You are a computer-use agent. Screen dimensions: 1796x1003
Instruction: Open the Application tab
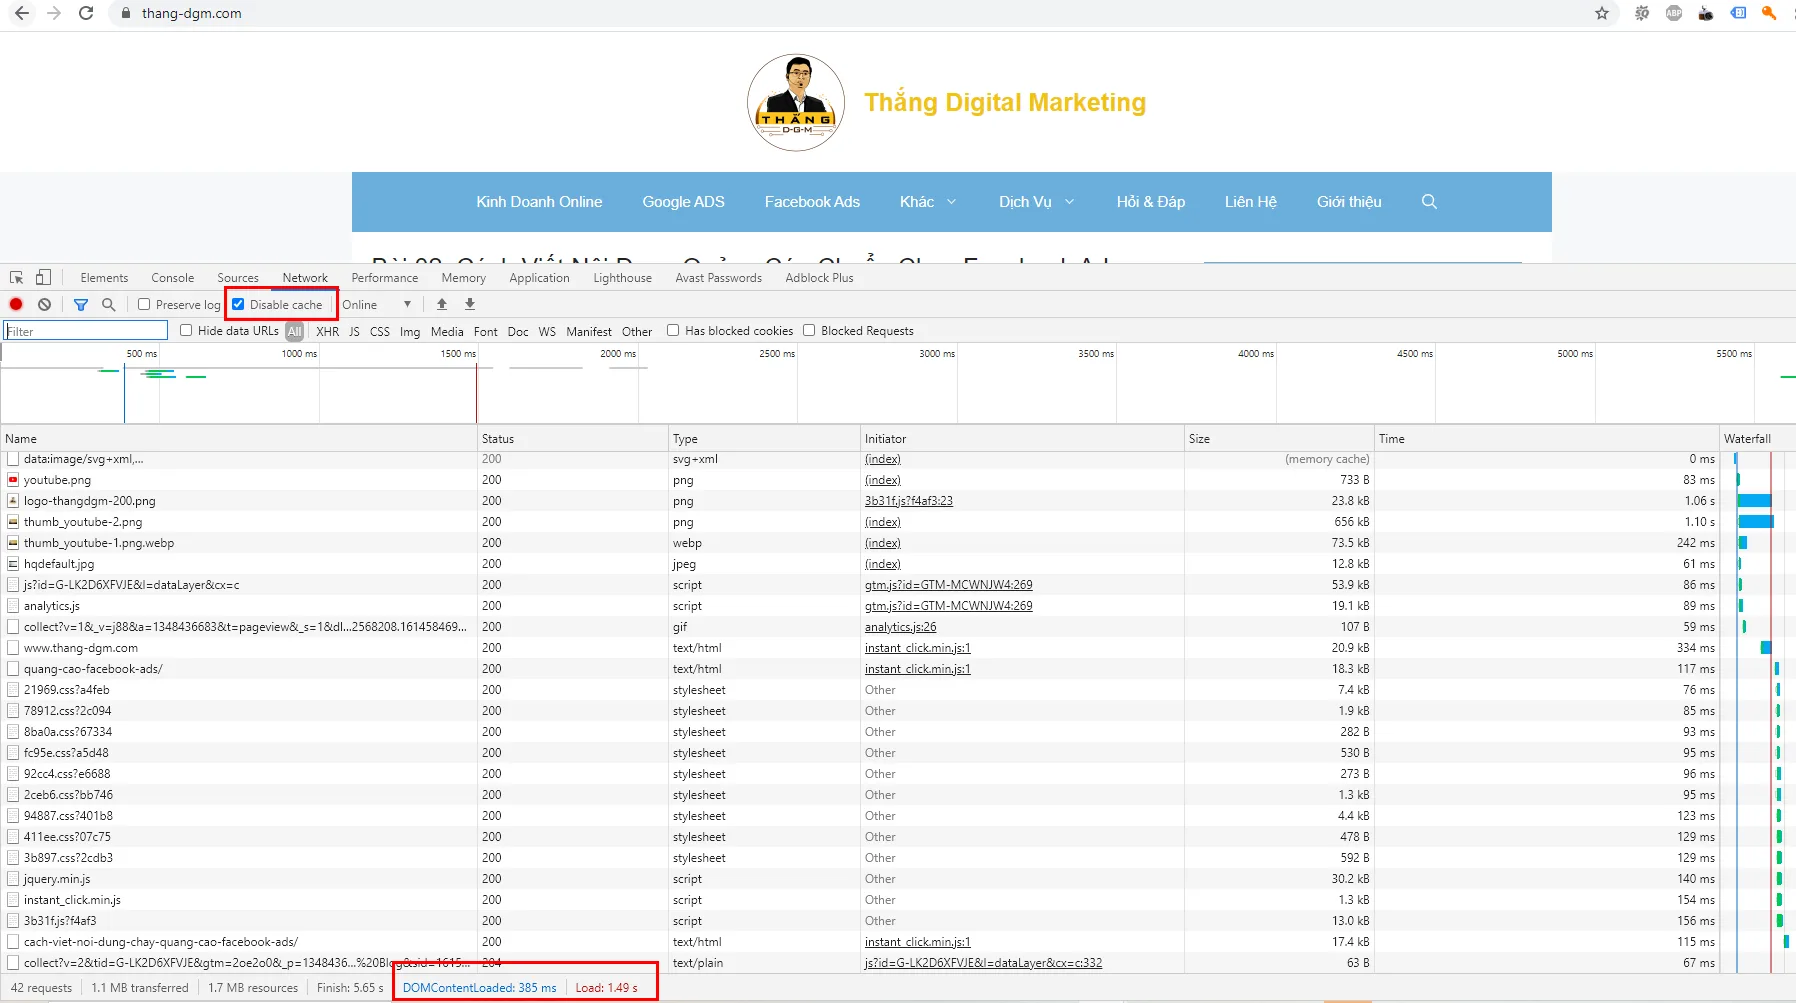pos(539,278)
